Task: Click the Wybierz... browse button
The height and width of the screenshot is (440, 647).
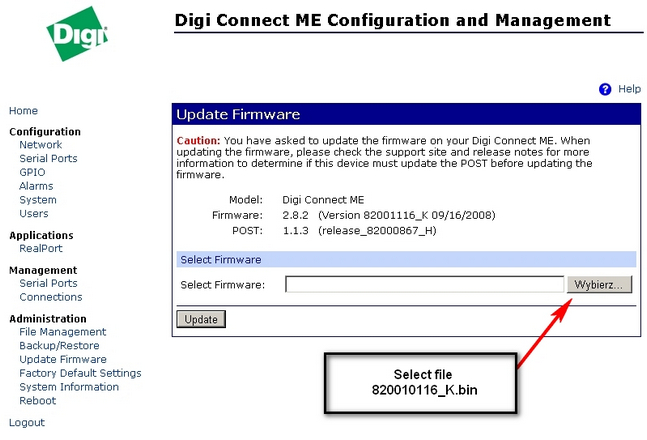Action: (599, 284)
